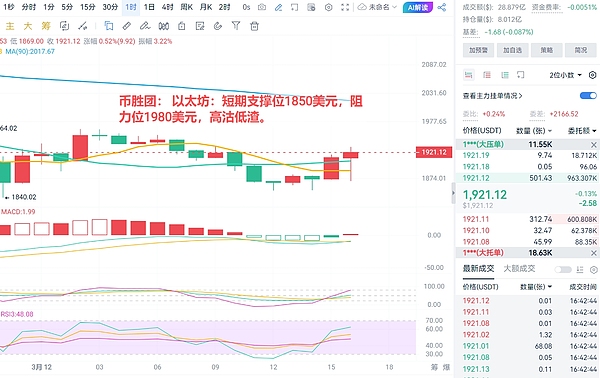Open the 大额成交 tab
Image resolution: width=600 pixels, height=378 pixels.
tap(519, 269)
